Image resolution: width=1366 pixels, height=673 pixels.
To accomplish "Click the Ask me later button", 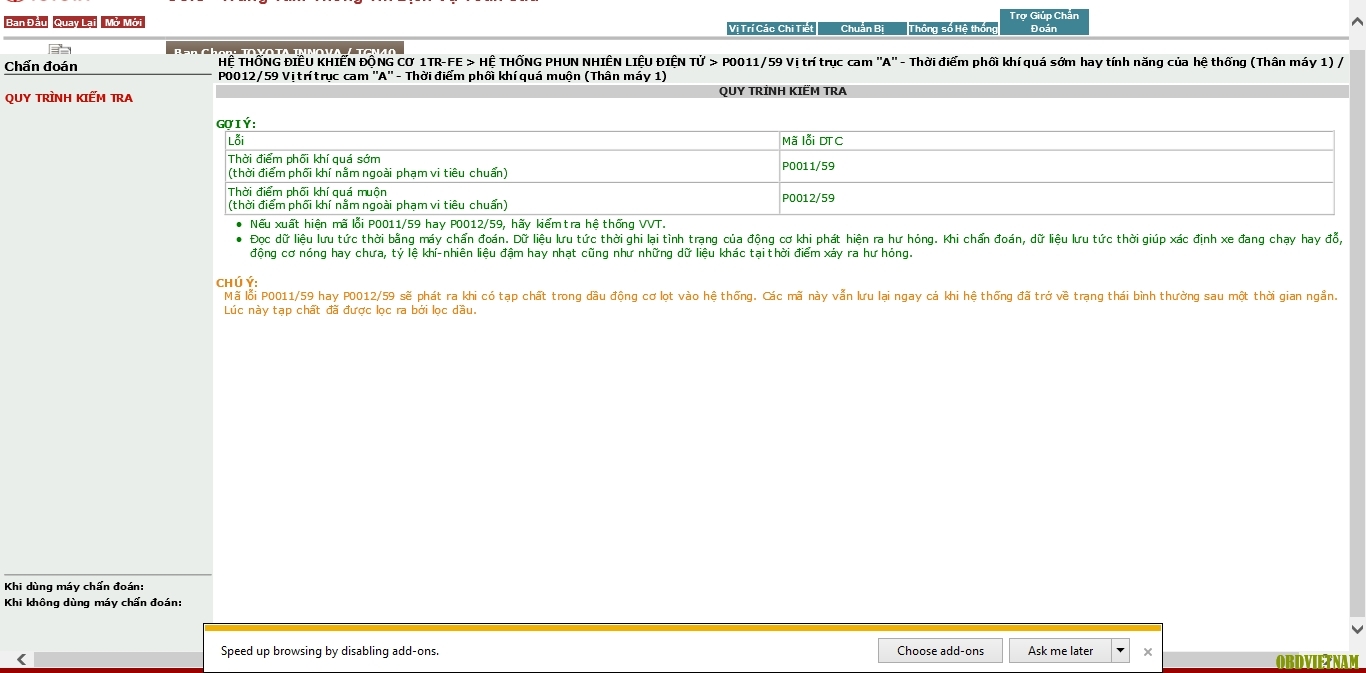I will click(x=1060, y=650).
